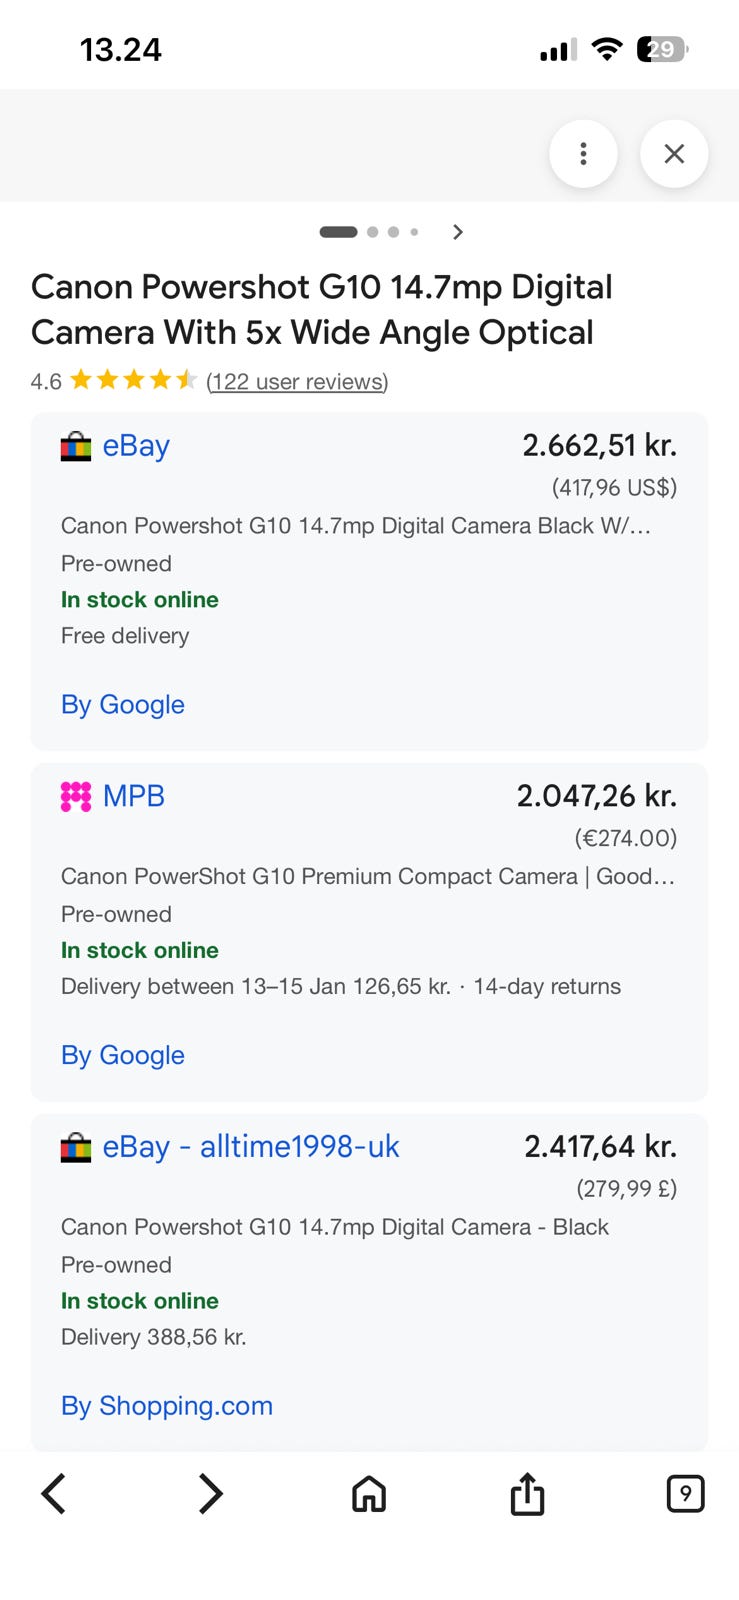Tap the browser back arrow

click(54, 1494)
